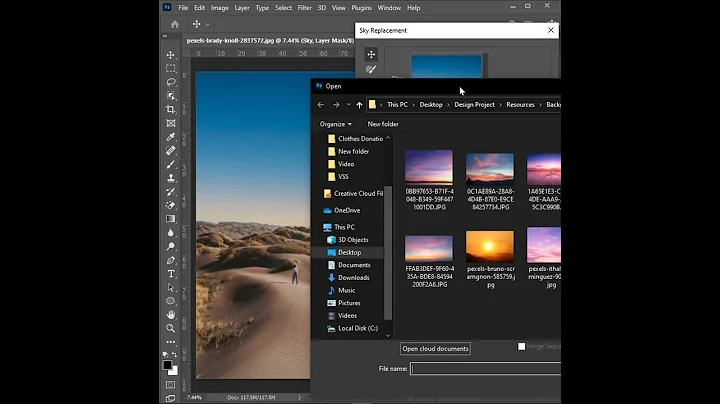Open the Edit Toolbar three-dots menu
720x404 pixels.
(171, 342)
